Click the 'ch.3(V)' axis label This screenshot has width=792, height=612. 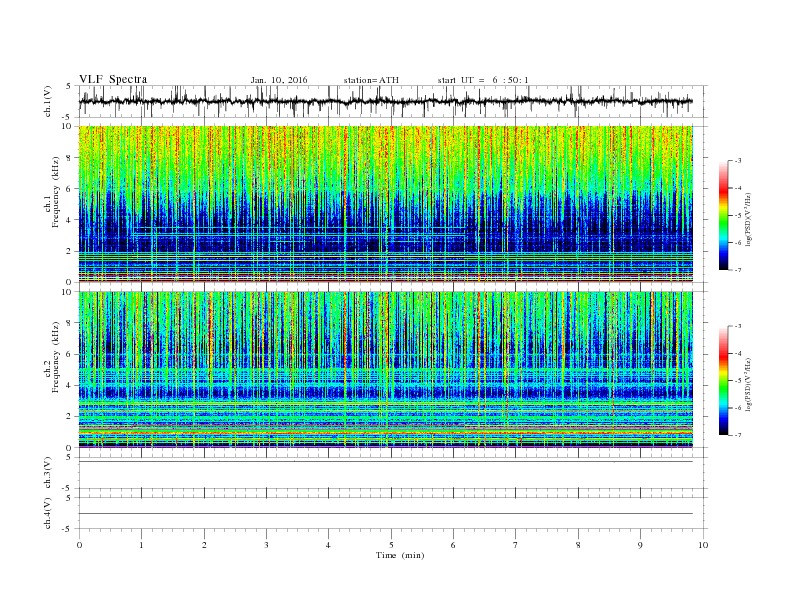(x=48, y=473)
